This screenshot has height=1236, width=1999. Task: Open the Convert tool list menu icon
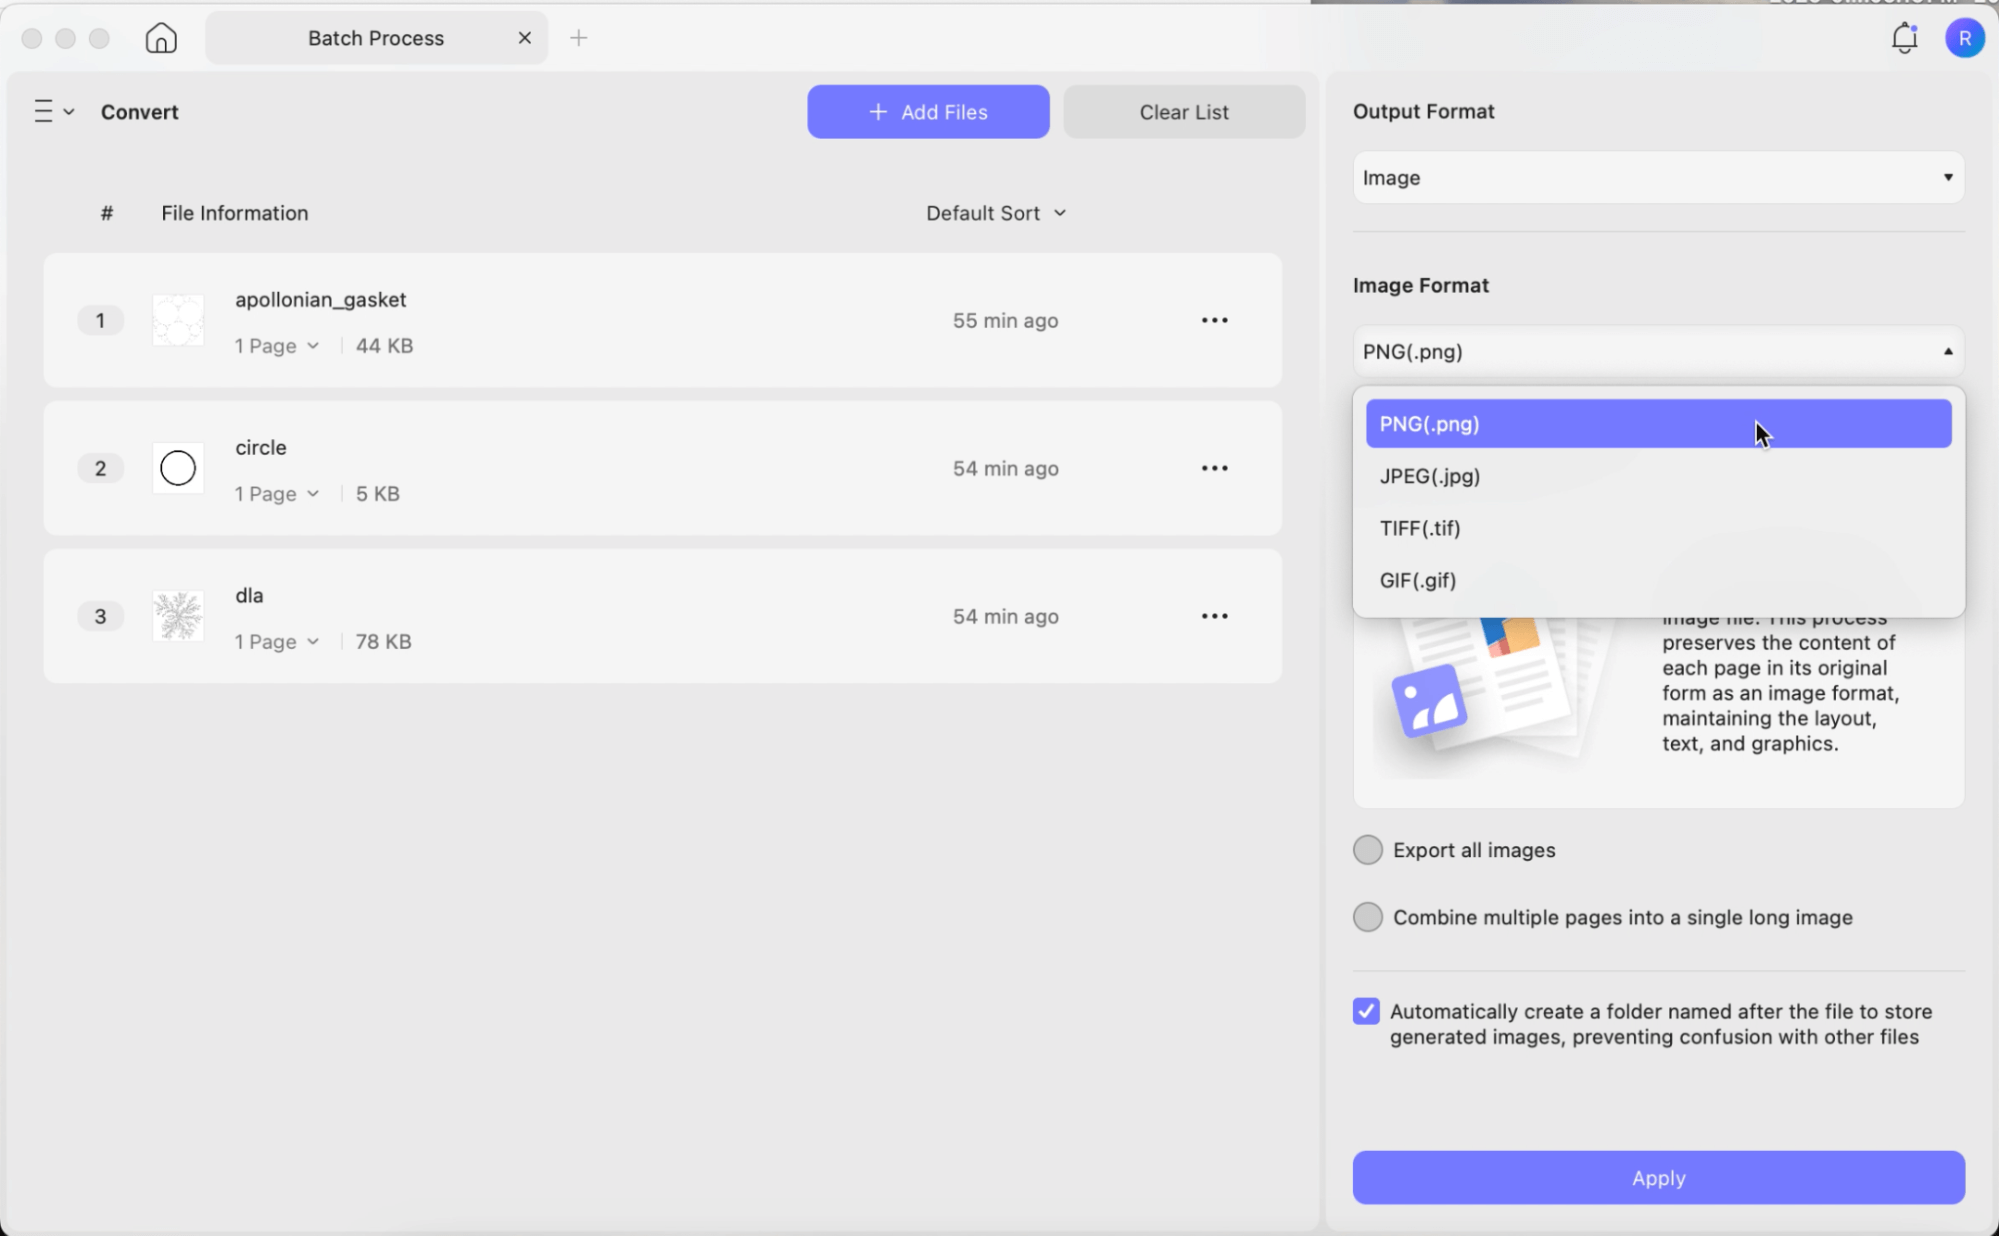coord(54,111)
